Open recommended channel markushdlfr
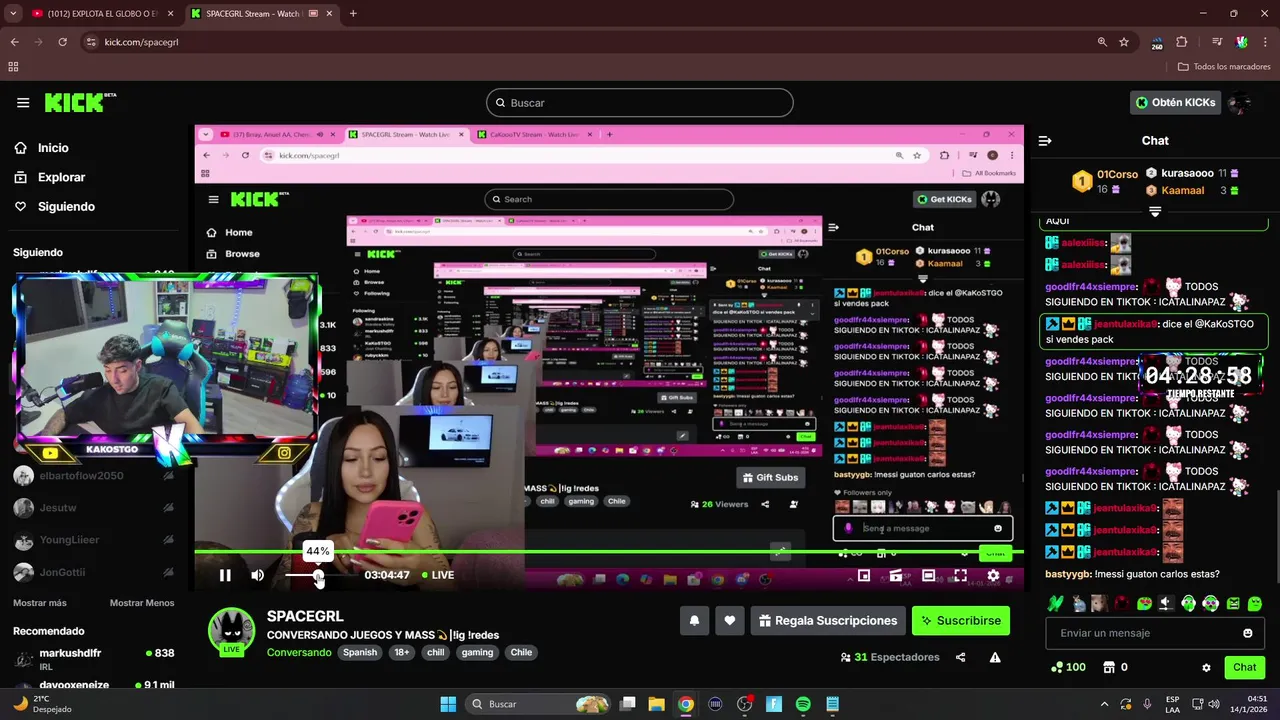Viewport: 1280px width, 720px height. click(x=94, y=659)
